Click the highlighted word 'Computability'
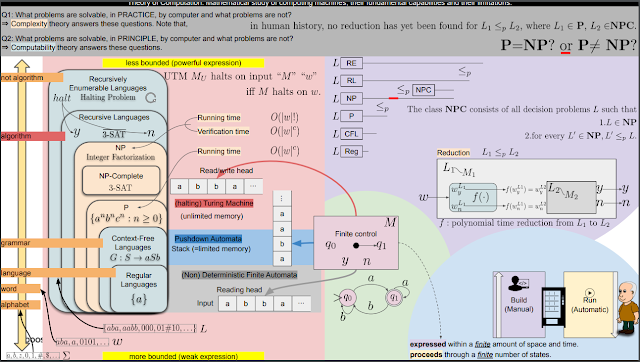The height and width of the screenshot is (362, 640). pyautogui.click(x=33, y=47)
